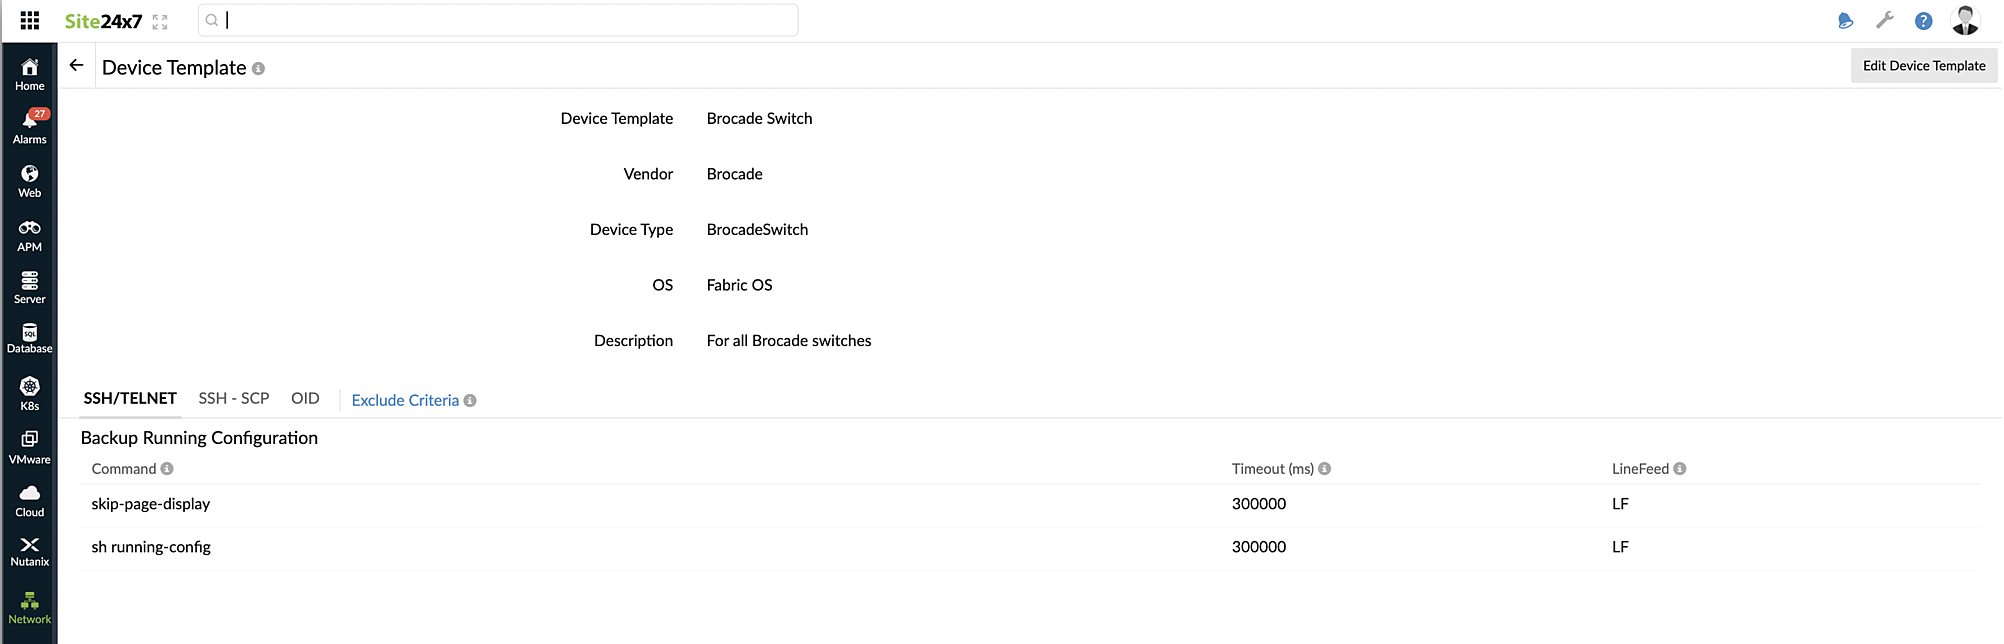Open APM binoculars icon

pyautogui.click(x=30, y=235)
